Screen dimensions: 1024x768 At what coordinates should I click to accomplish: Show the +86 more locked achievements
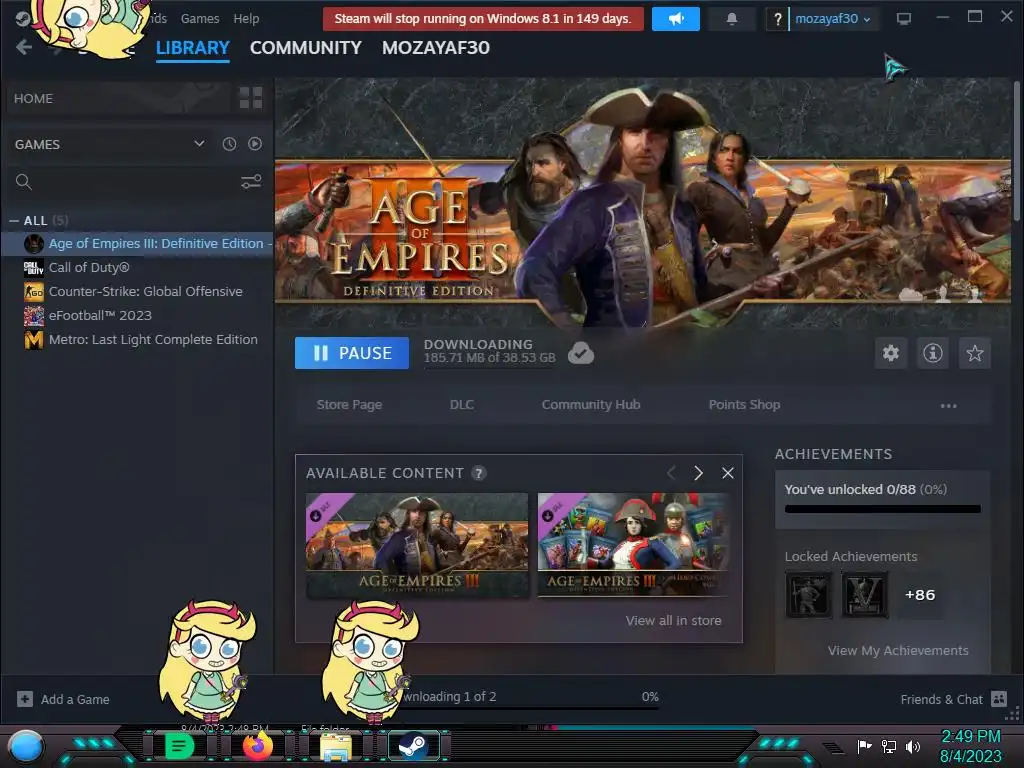click(920, 595)
